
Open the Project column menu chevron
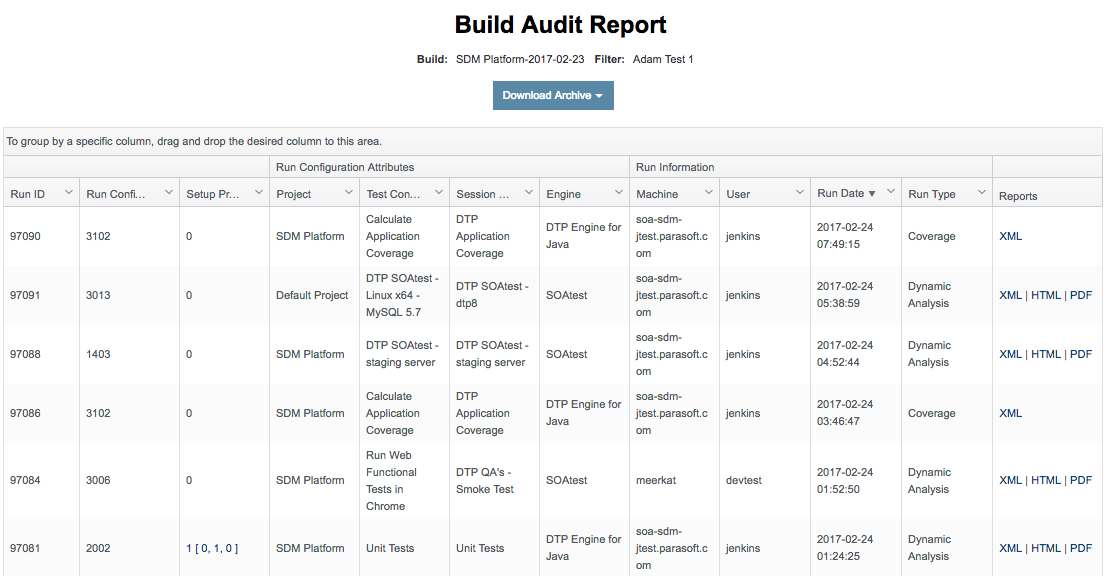click(349, 192)
